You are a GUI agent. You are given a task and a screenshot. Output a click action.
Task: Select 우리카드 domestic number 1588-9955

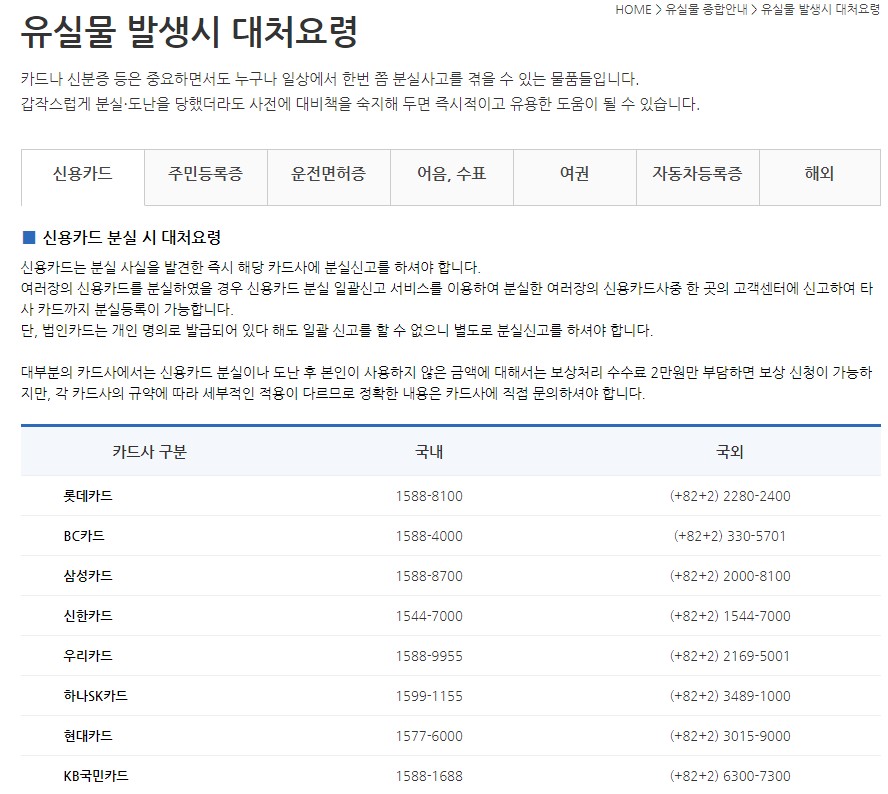[429, 656]
